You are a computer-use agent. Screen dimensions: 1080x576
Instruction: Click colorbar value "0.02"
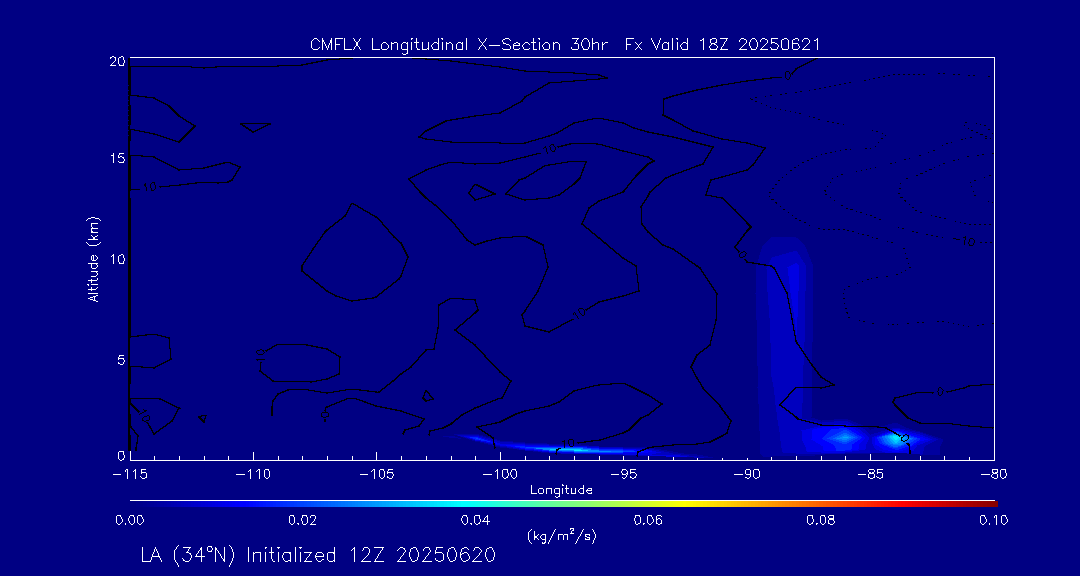point(303,520)
